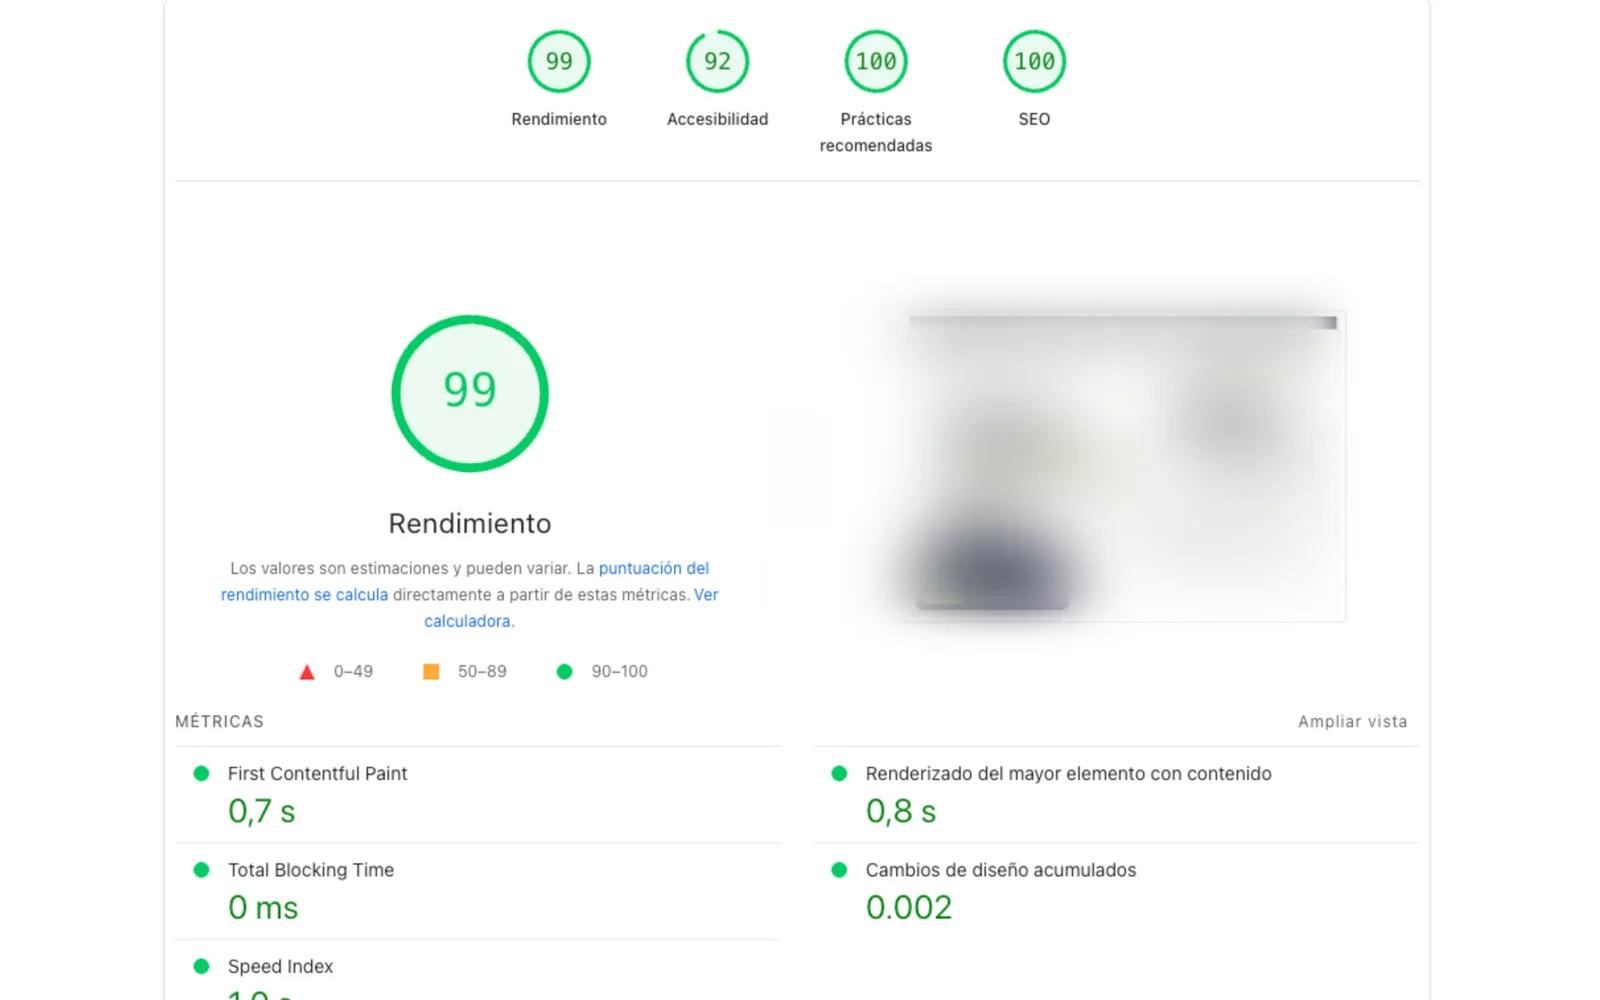
Task: Select the SEO score gauge showing 100
Action: (1034, 62)
